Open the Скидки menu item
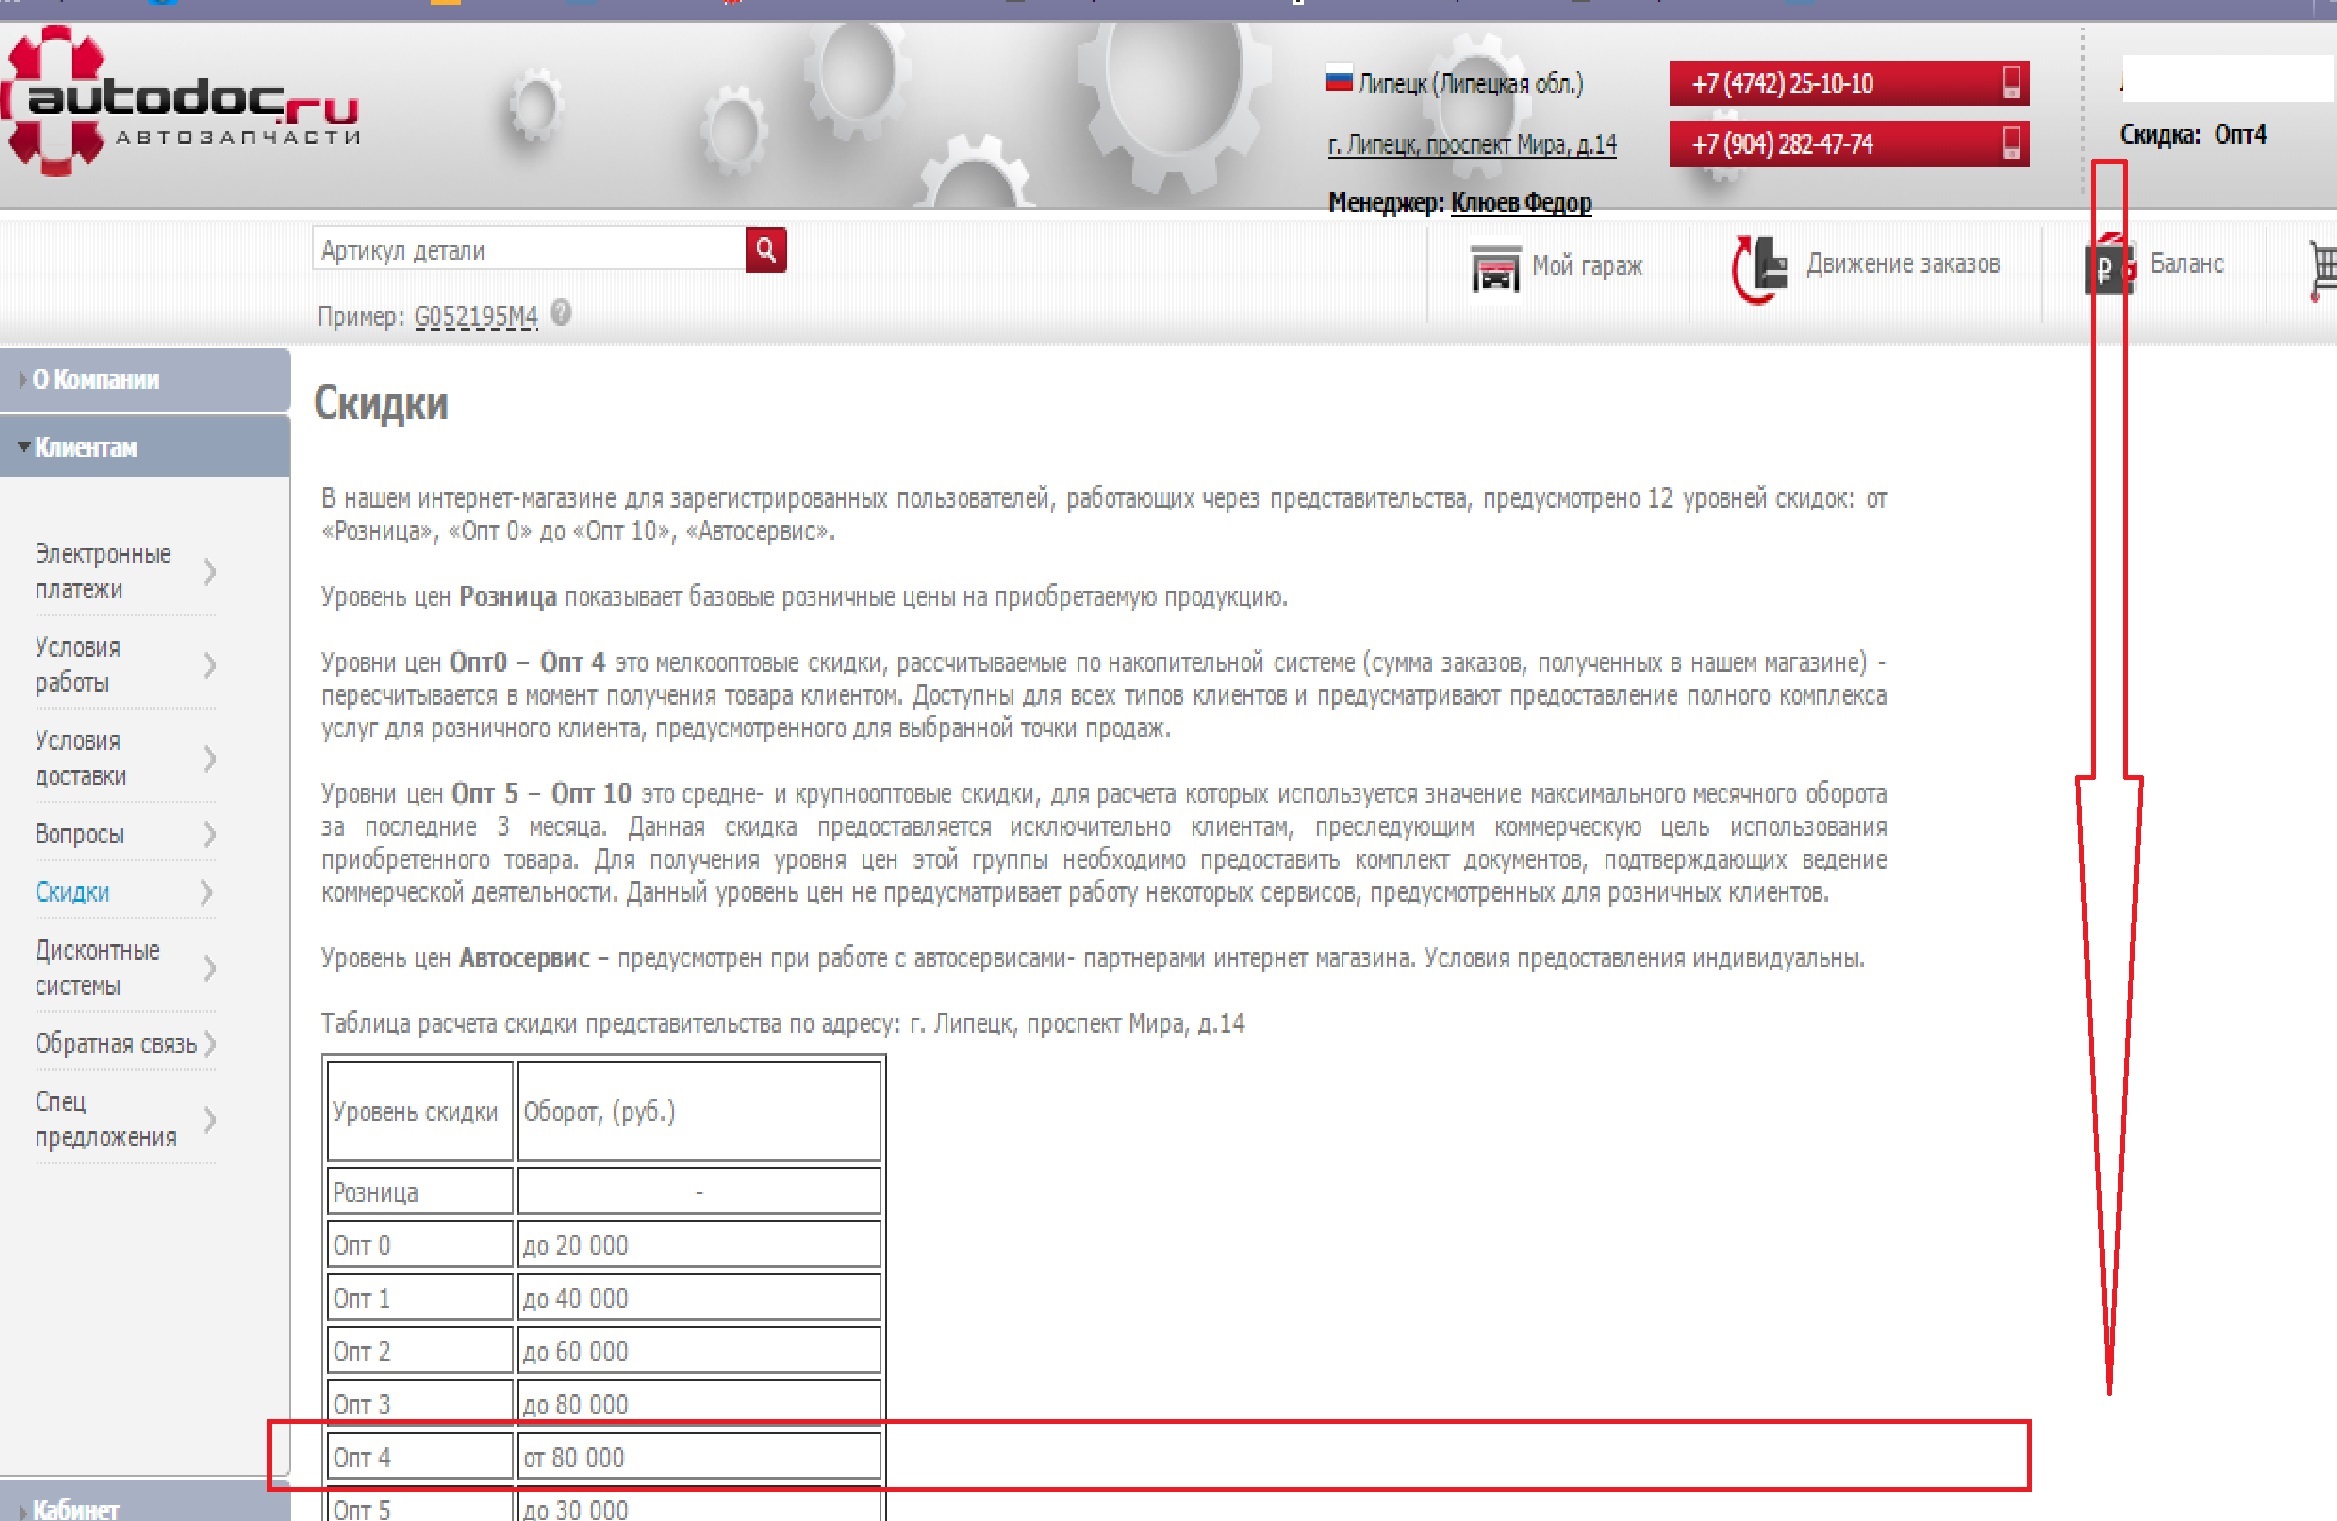This screenshot has height=1521, width=2337. pyautogui.click(x=72, y=892)
